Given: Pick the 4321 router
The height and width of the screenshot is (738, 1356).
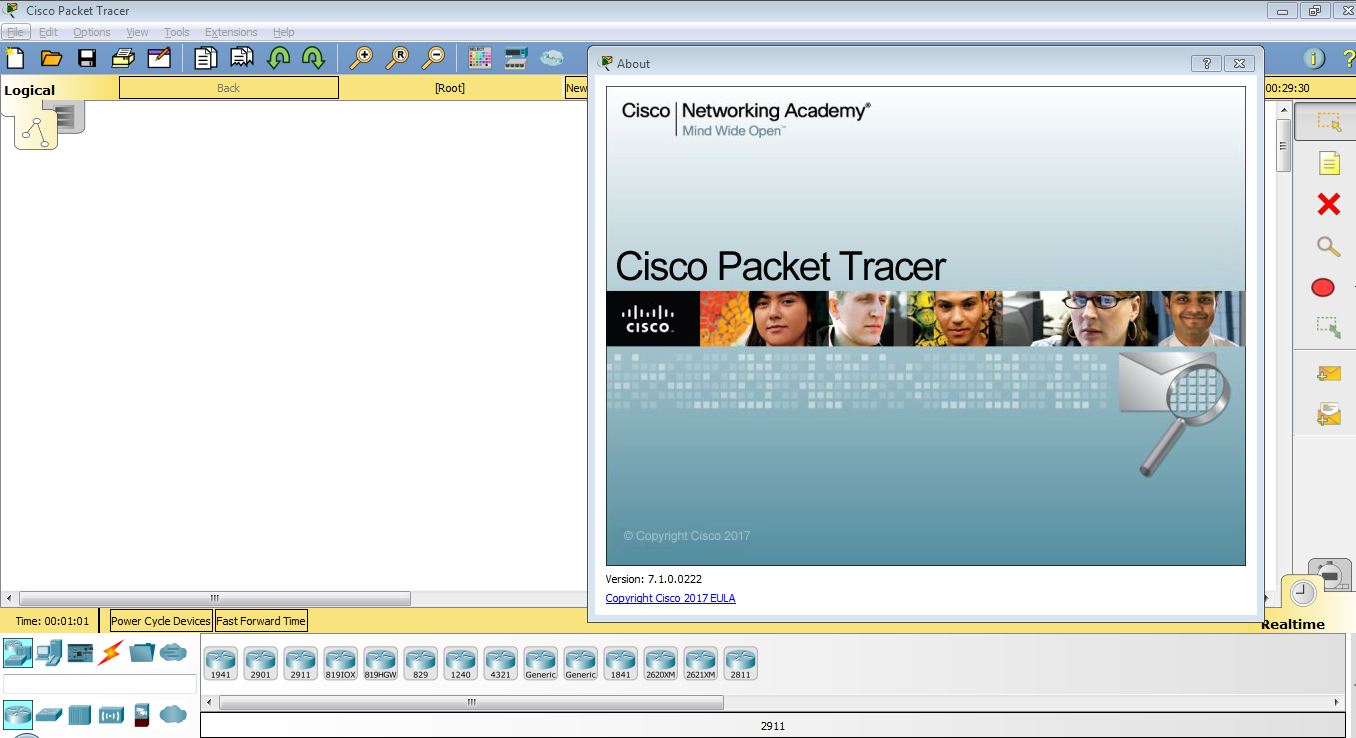Looking at the screenshot, I should point(501,664).
